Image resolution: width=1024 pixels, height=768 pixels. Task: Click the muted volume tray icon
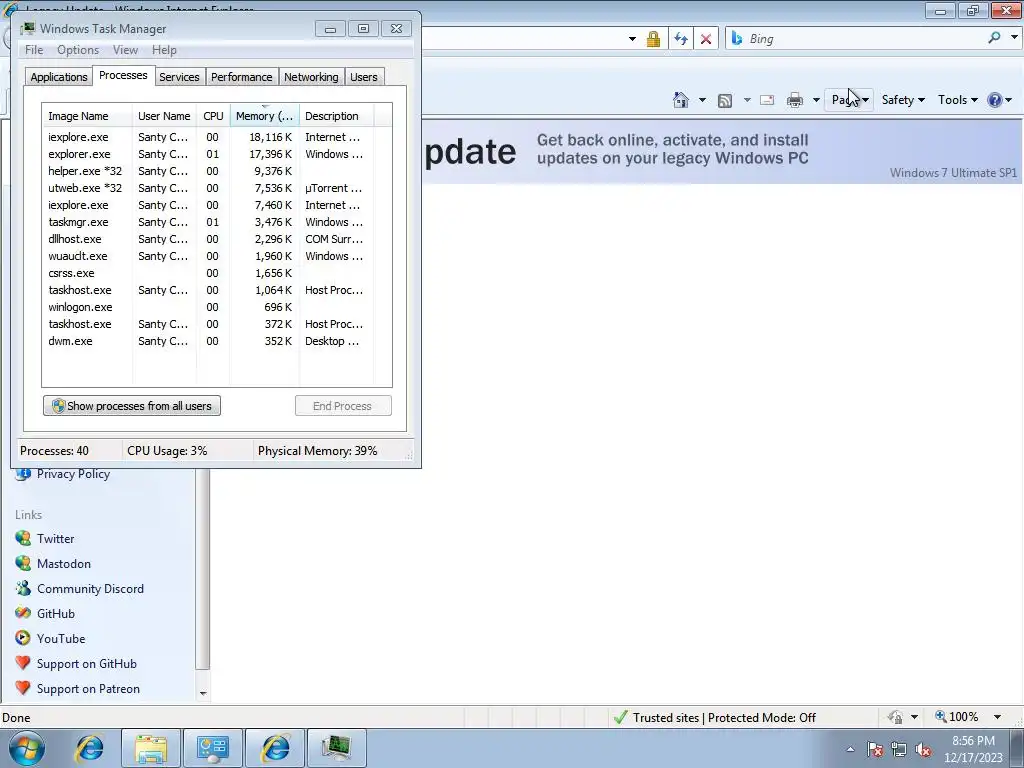point(923,750)
